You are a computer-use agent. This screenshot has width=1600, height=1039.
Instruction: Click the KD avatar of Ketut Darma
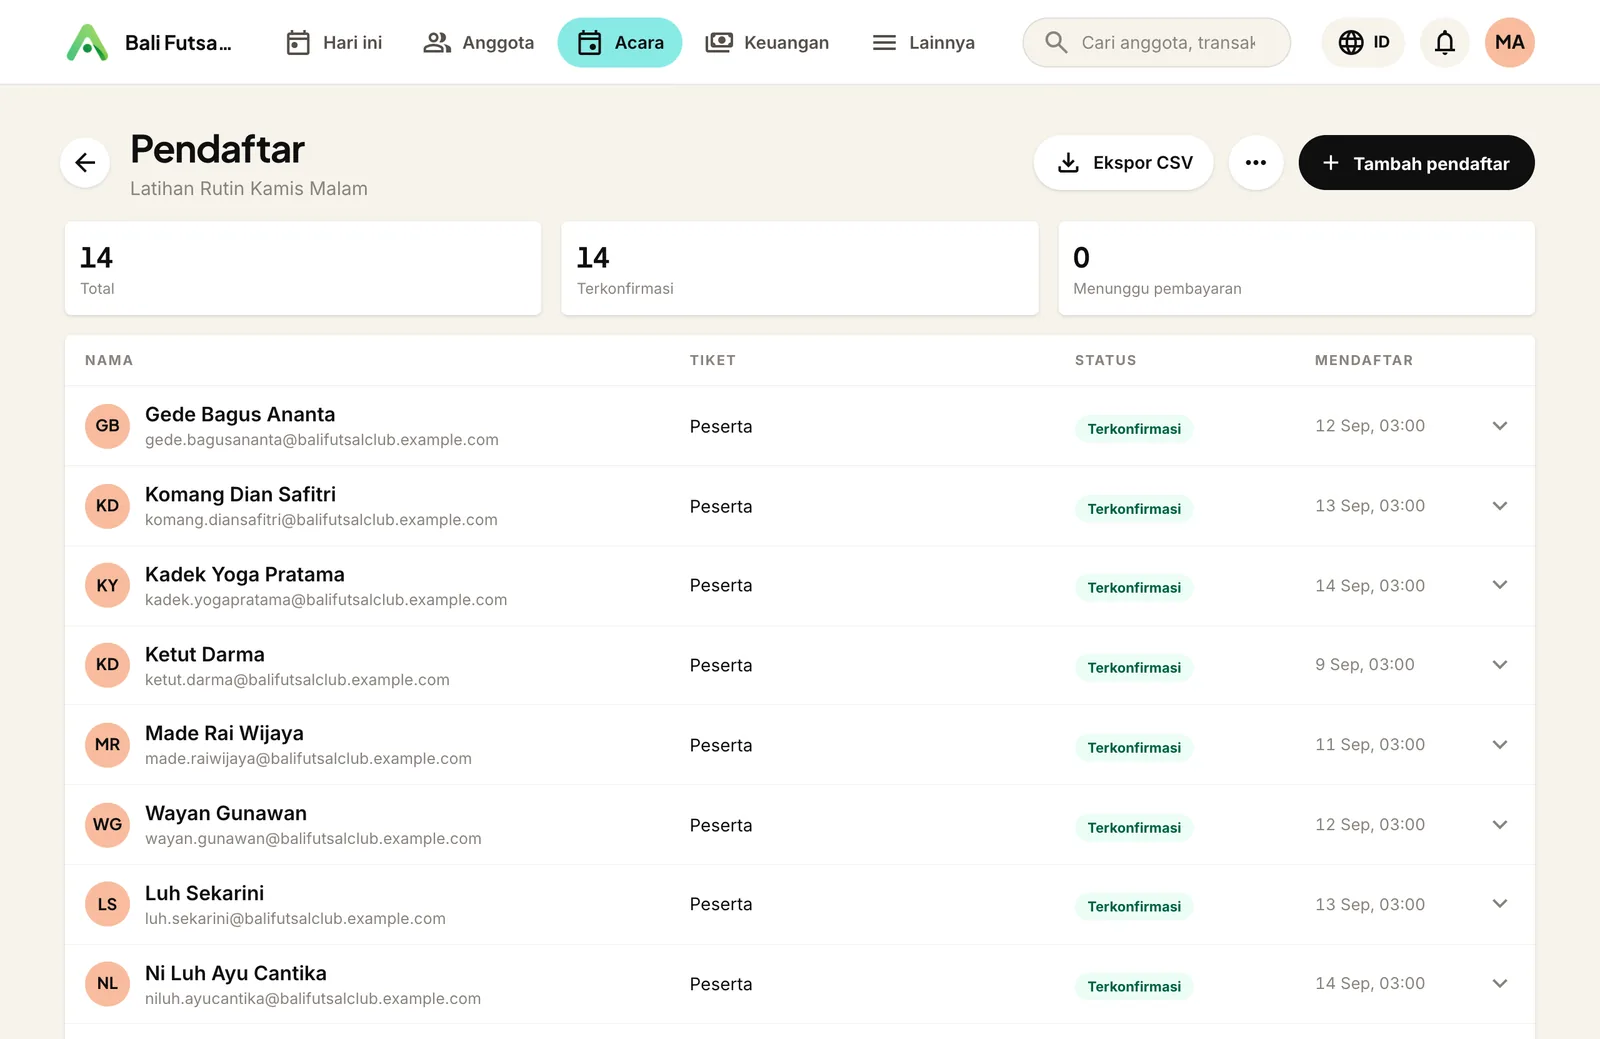coord(107,665)
